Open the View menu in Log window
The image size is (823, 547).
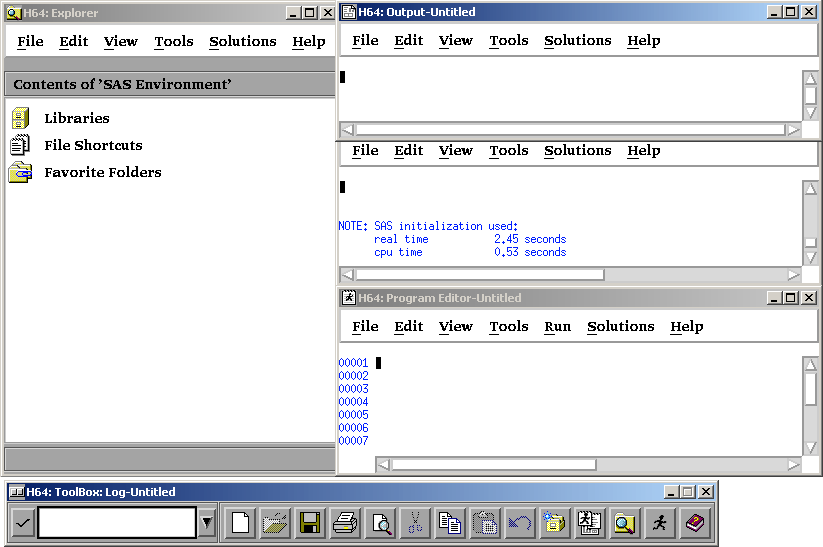coord(456,151)
